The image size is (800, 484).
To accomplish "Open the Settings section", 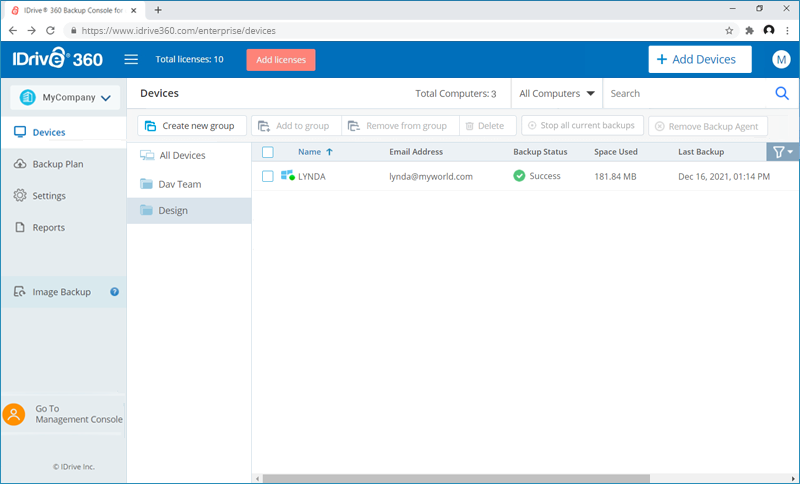I will click(x=63, y=195).
